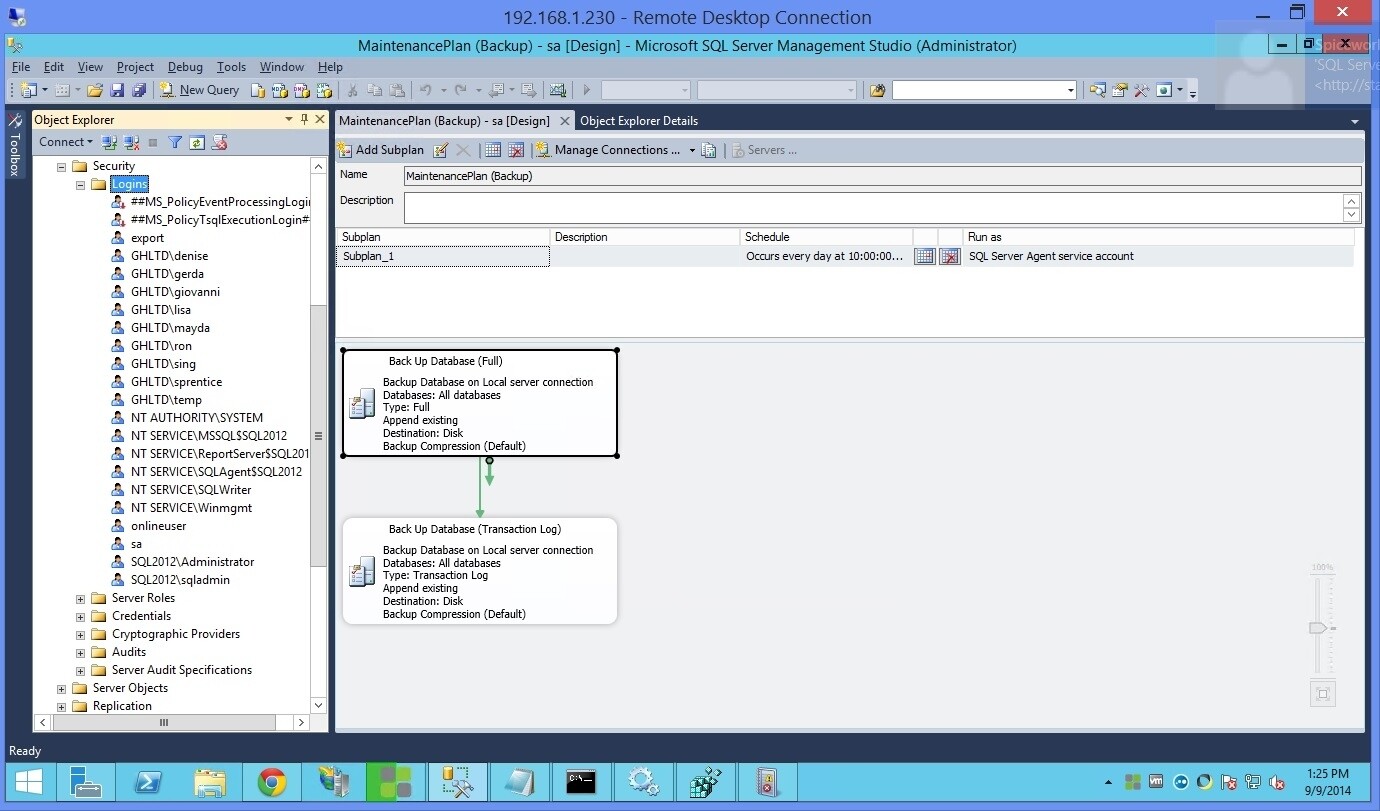Image resolution: width=1380 pixels, height=811 pixels.
Task: Click the Back Up Database (Full) task box
Action: coord(480,402)
